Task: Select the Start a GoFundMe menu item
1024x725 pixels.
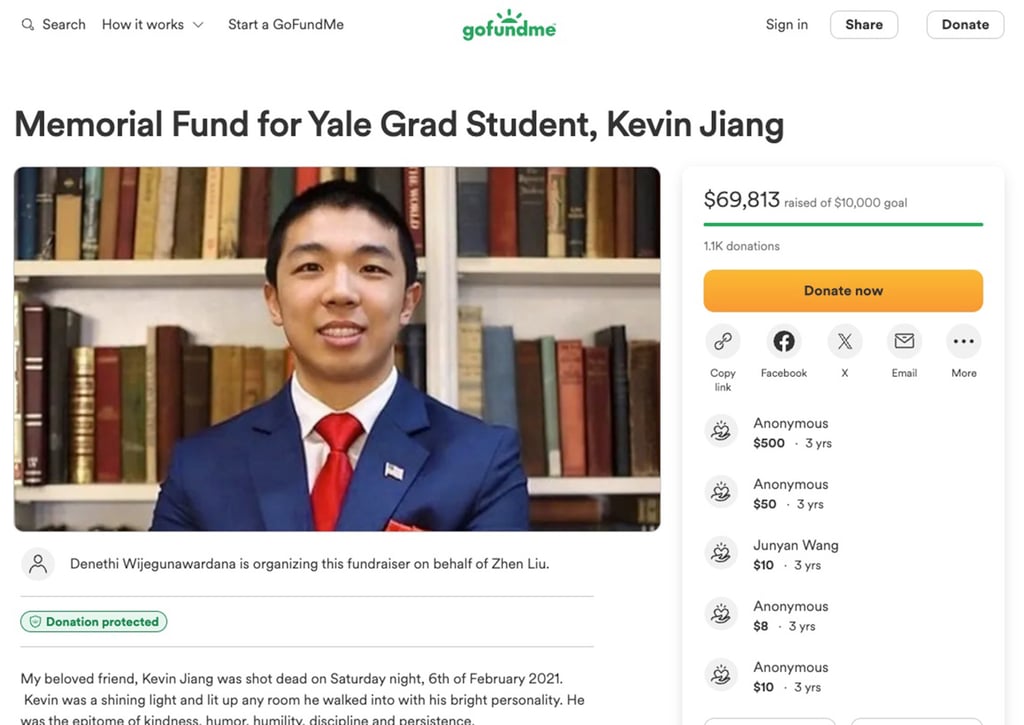Action: [x=284, y=23]
